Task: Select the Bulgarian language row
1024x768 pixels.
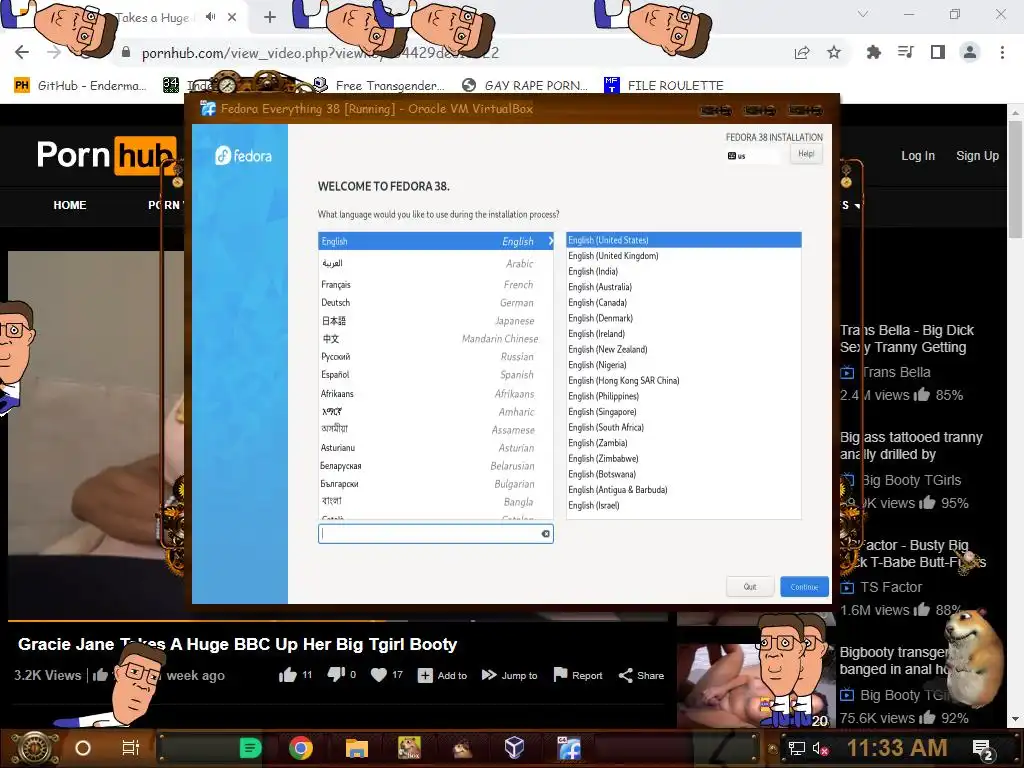Action: (436, 484)
